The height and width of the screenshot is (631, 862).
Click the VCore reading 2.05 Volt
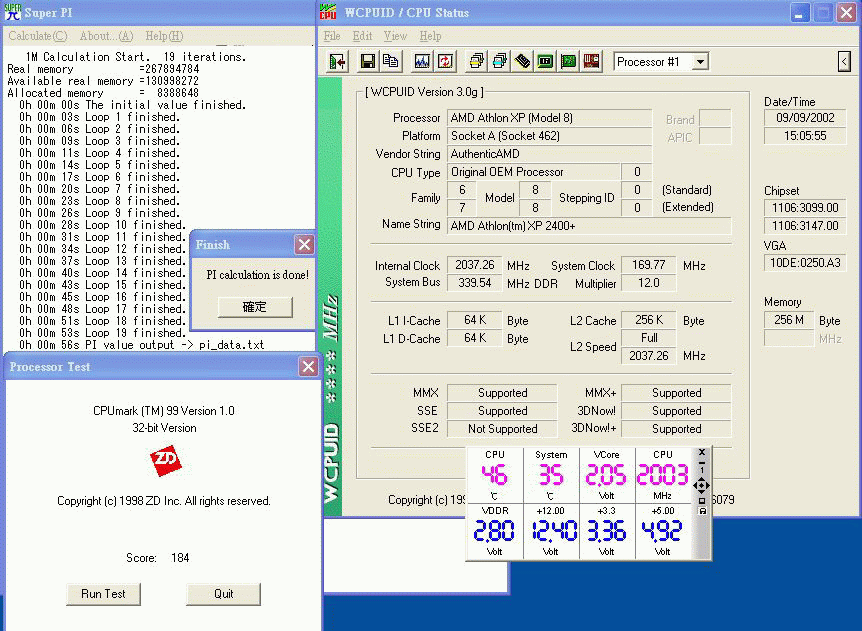tap(605, 475)
